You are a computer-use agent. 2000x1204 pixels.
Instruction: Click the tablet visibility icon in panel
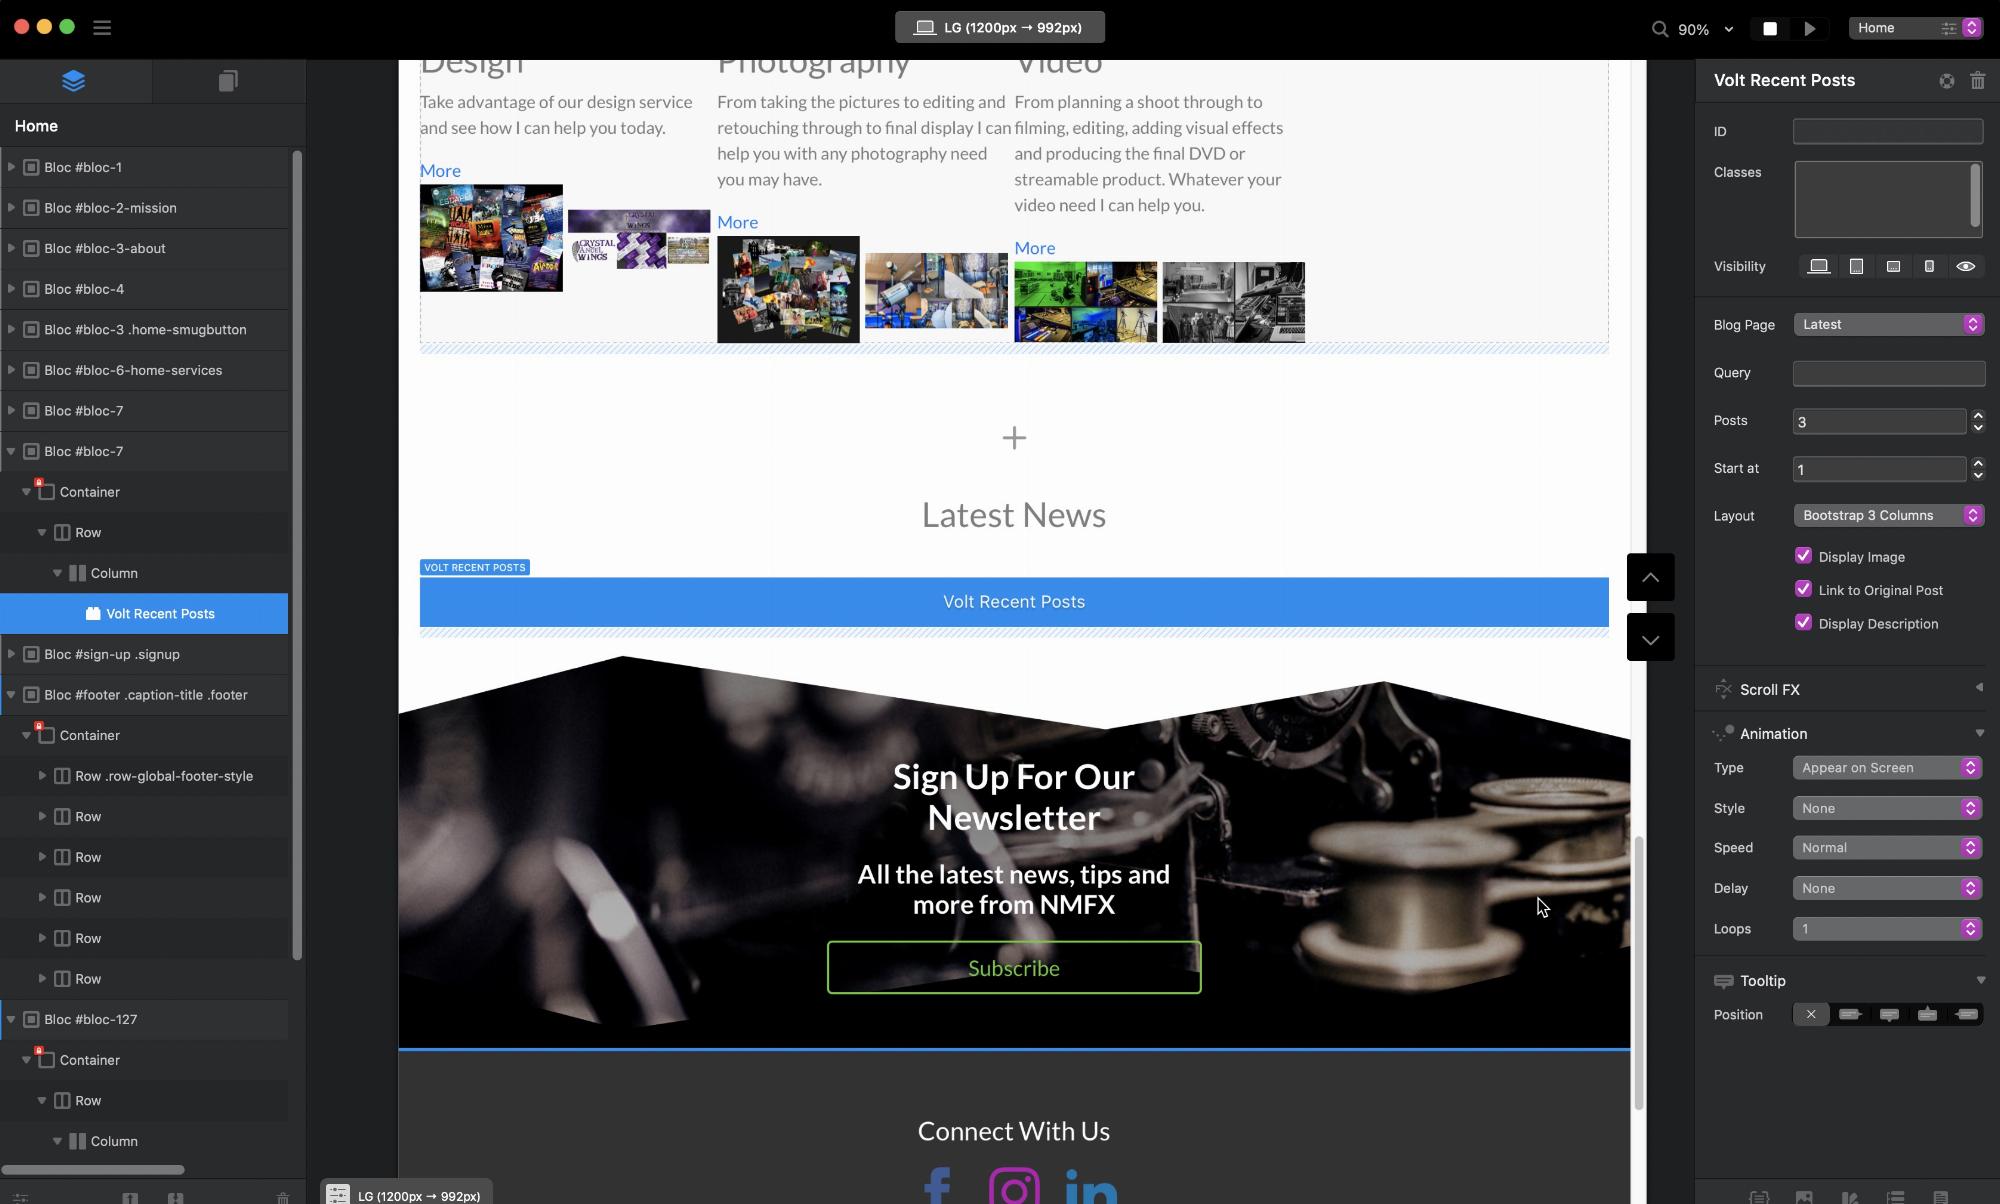pos(1857,266)
